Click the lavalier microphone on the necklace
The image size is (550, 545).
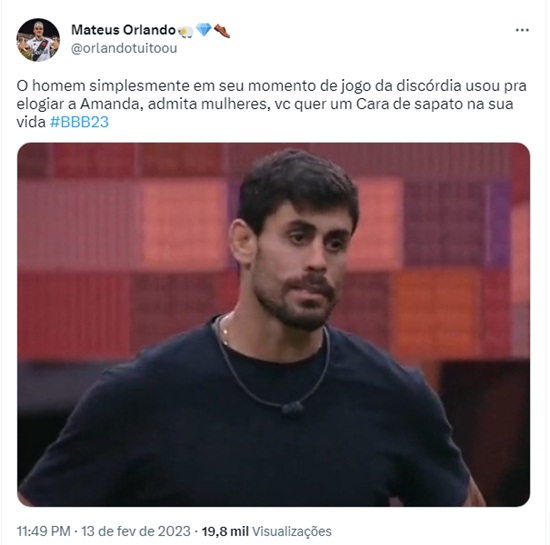(x=292, y=408)
